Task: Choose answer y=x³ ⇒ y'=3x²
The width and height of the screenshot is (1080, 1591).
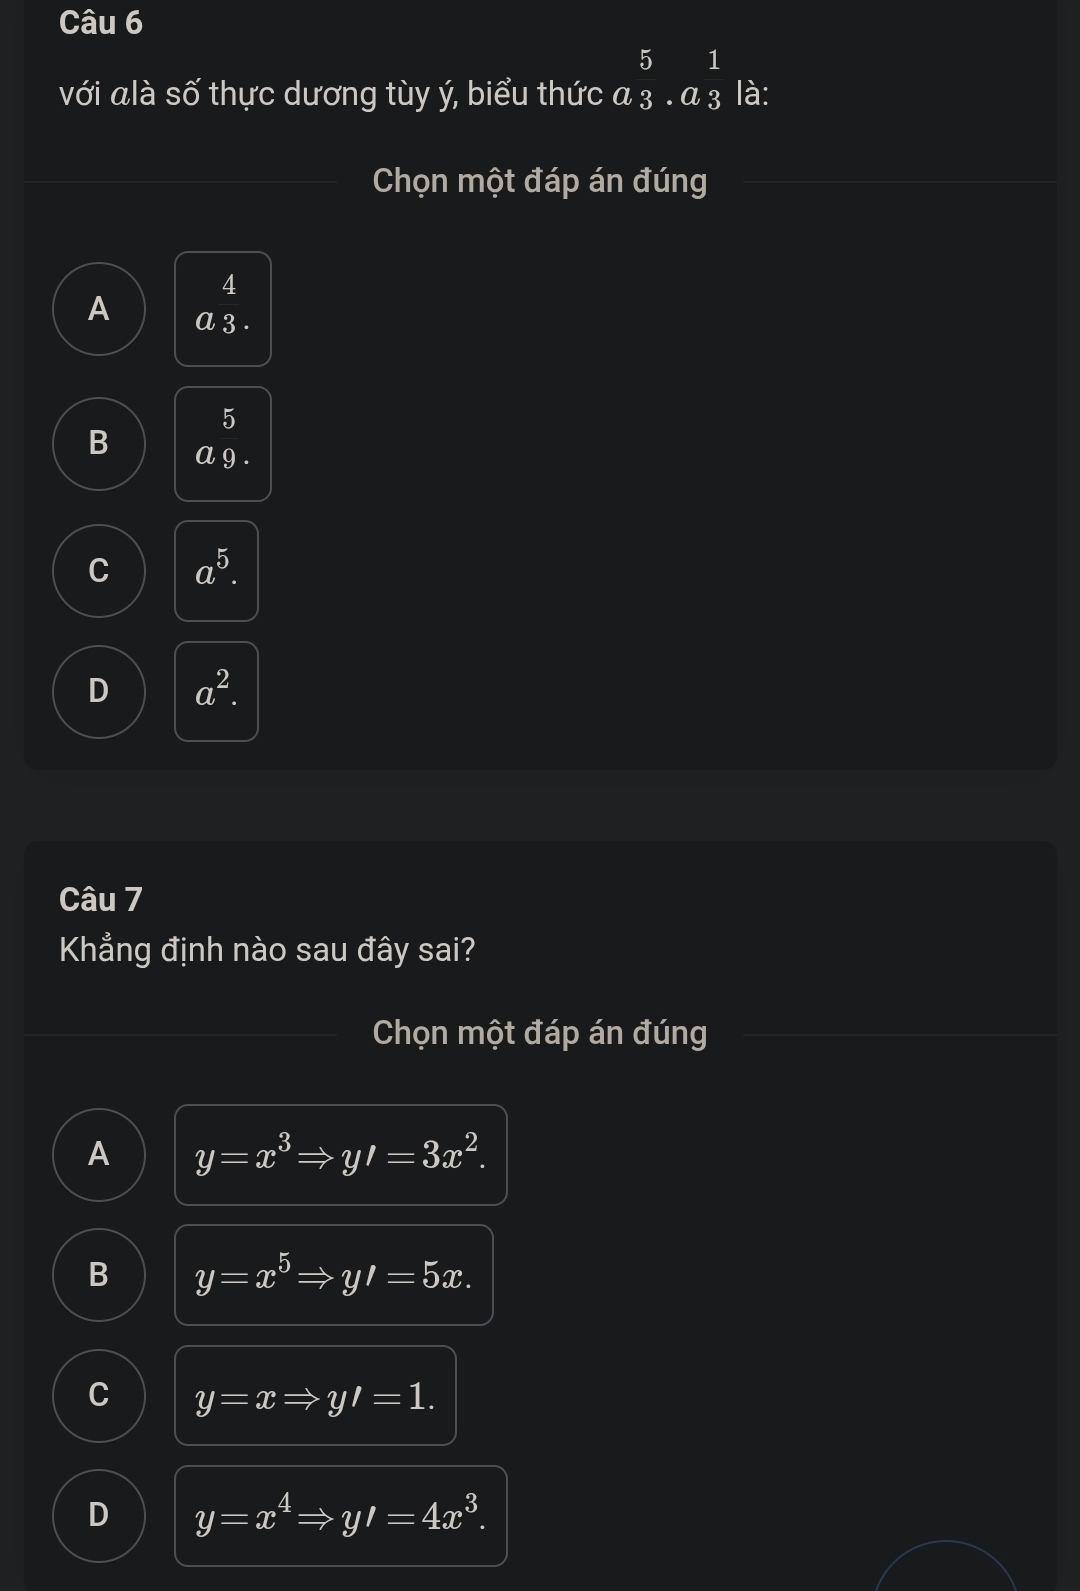Action: [x=341, y=1155]
